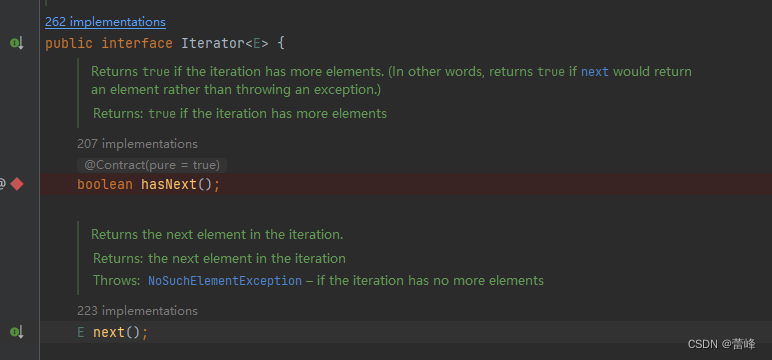Click the annotation @ gutter marker at hasNext line
772x360 pixels.
click(x=2, y=184)
